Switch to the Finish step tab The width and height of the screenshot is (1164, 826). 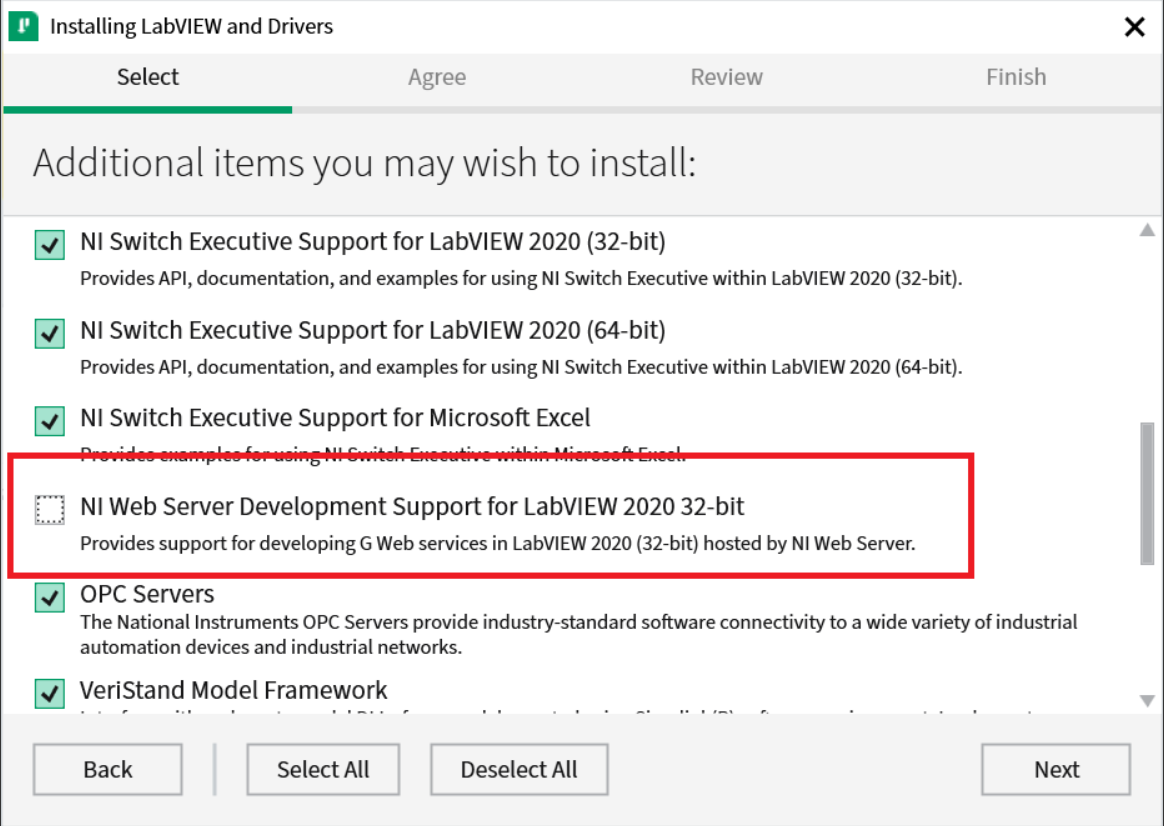[x=1016, y=77]
